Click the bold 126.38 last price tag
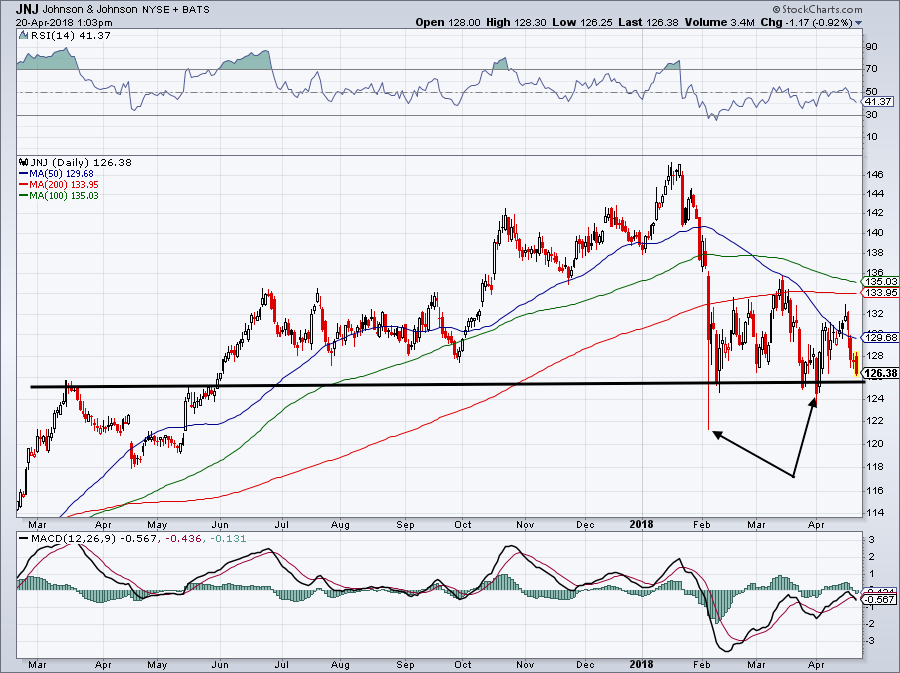The image size is (900, 673). (881, 374)
